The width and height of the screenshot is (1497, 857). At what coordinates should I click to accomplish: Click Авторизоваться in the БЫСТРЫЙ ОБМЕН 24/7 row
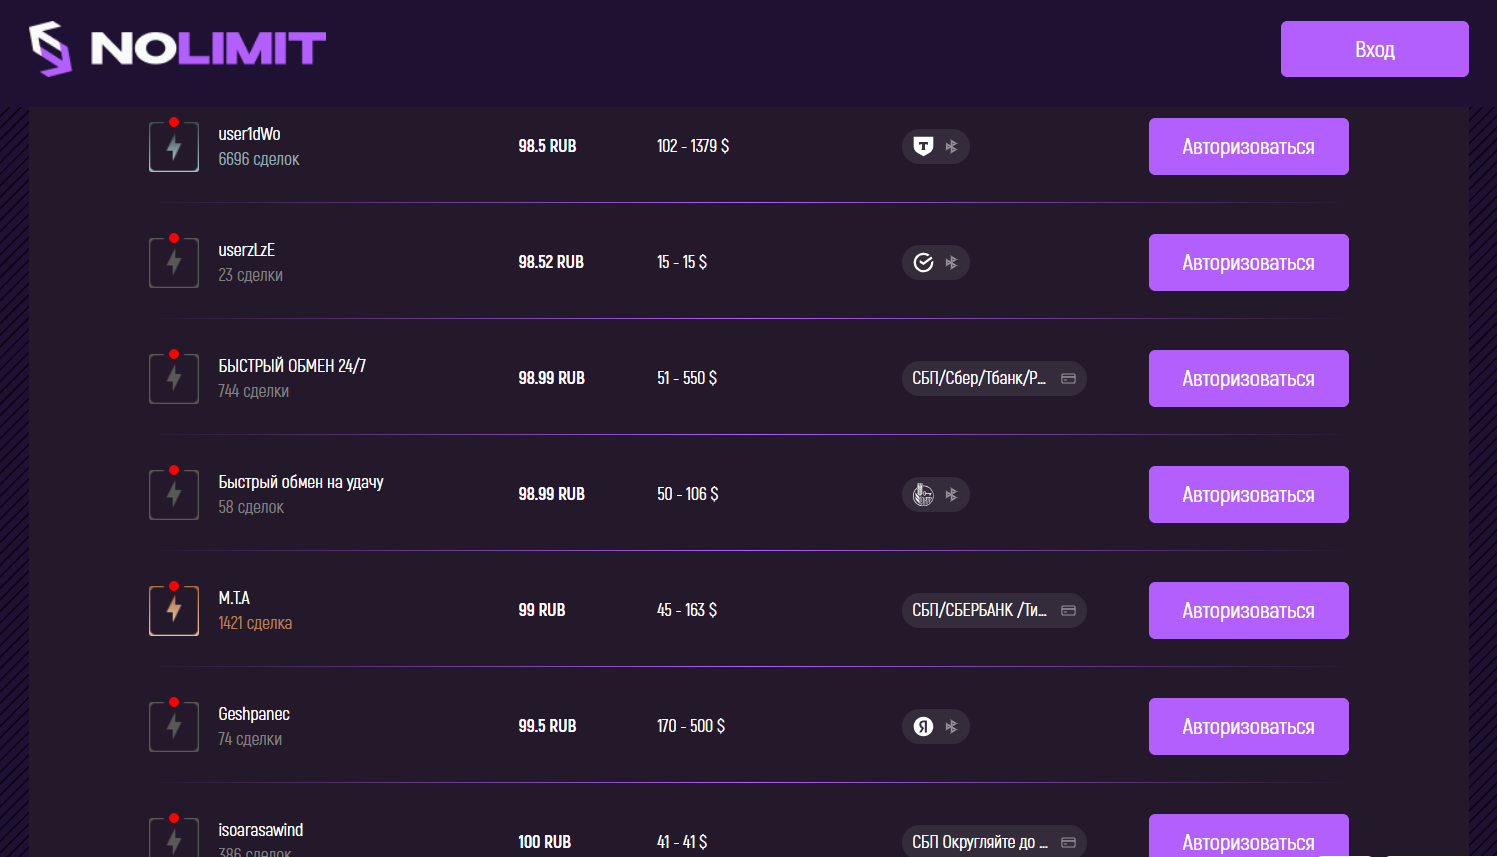click(1248, 378)
